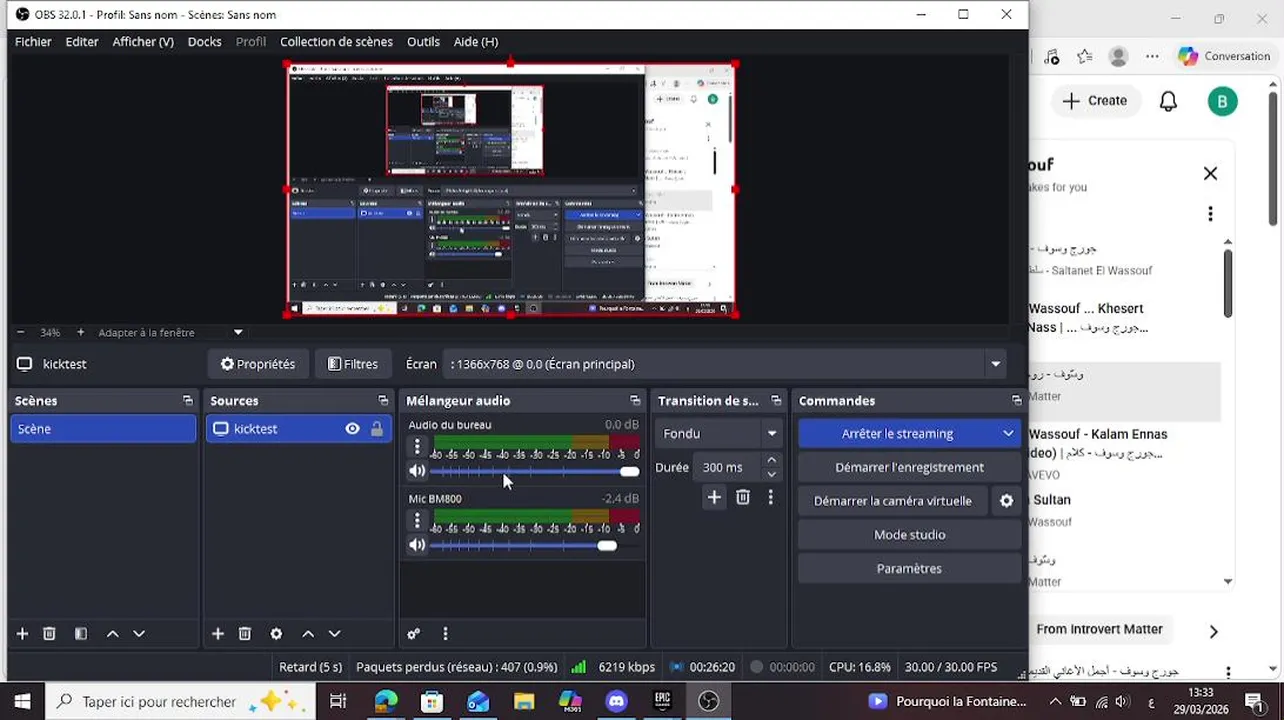Remove the transition with the trash icon
The image size is (1284, 720).
[x=743, y=497]
